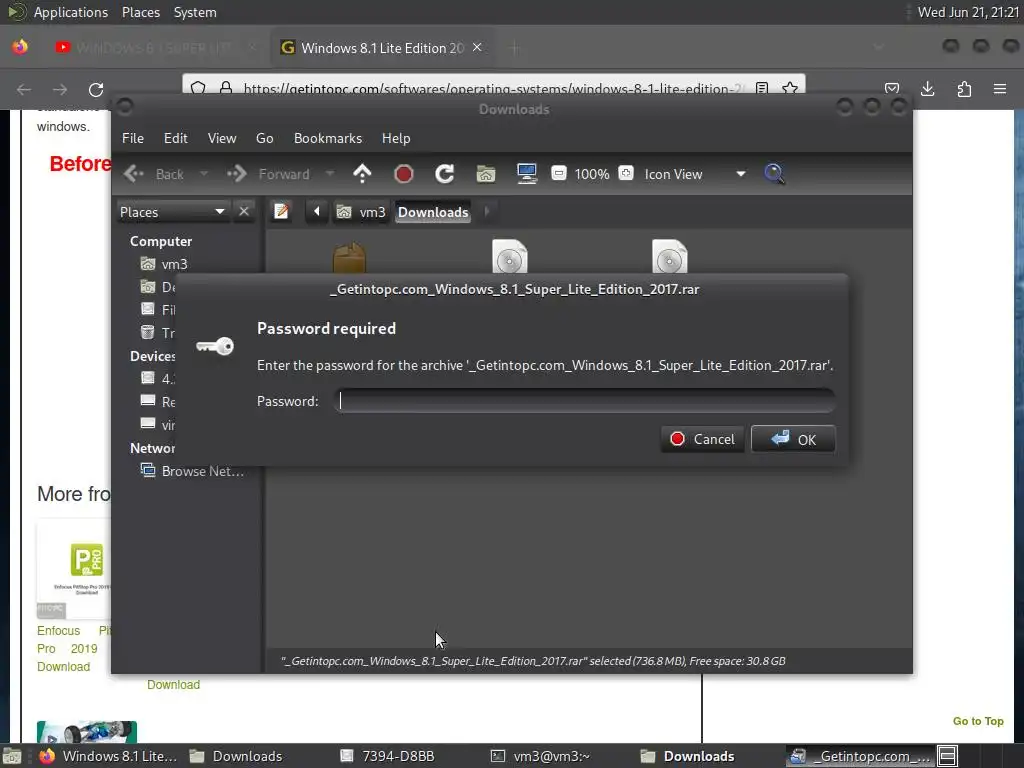Screen dimensions: 1024x768
Task: Select vm3 in Places sidebar
Action: pyautogui.click(x=165, y=264)
